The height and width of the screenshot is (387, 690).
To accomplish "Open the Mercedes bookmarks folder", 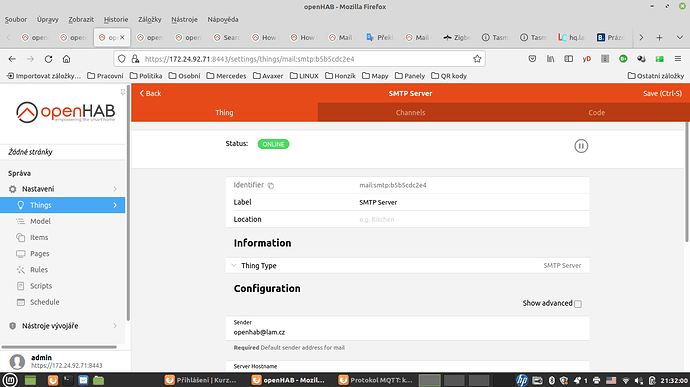I will coord(226,76).
